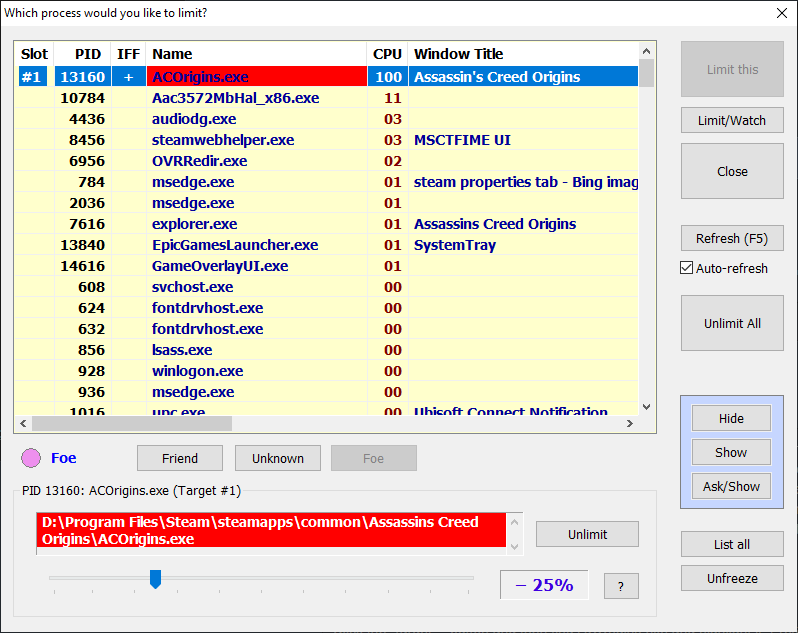Click the horizontal scrollbar thumb of the list
This screenshot has width=798, height=633.
tap(132, 423)
